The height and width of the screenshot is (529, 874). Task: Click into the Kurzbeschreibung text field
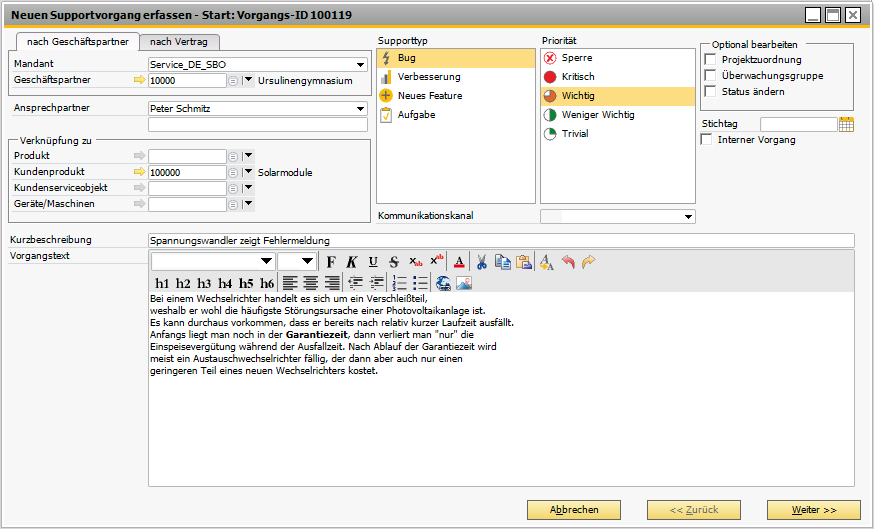tap(500, 240)
